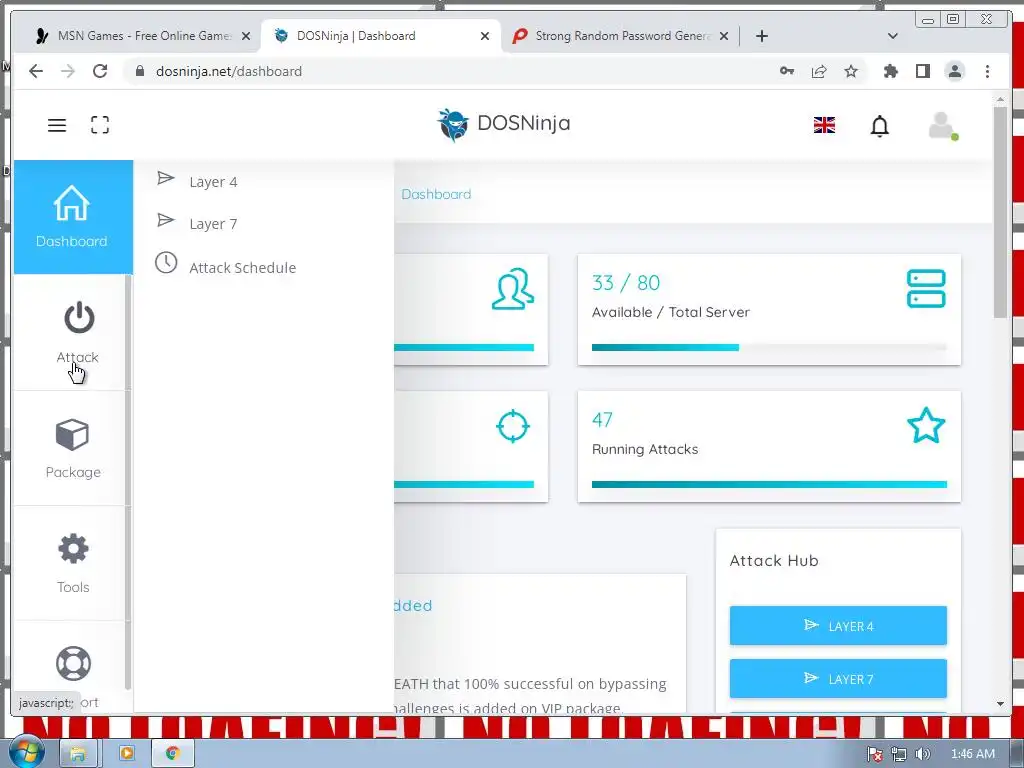This screenshot has width=1024, height=768.
Task: Open the notifications bell
Action: 880,125
